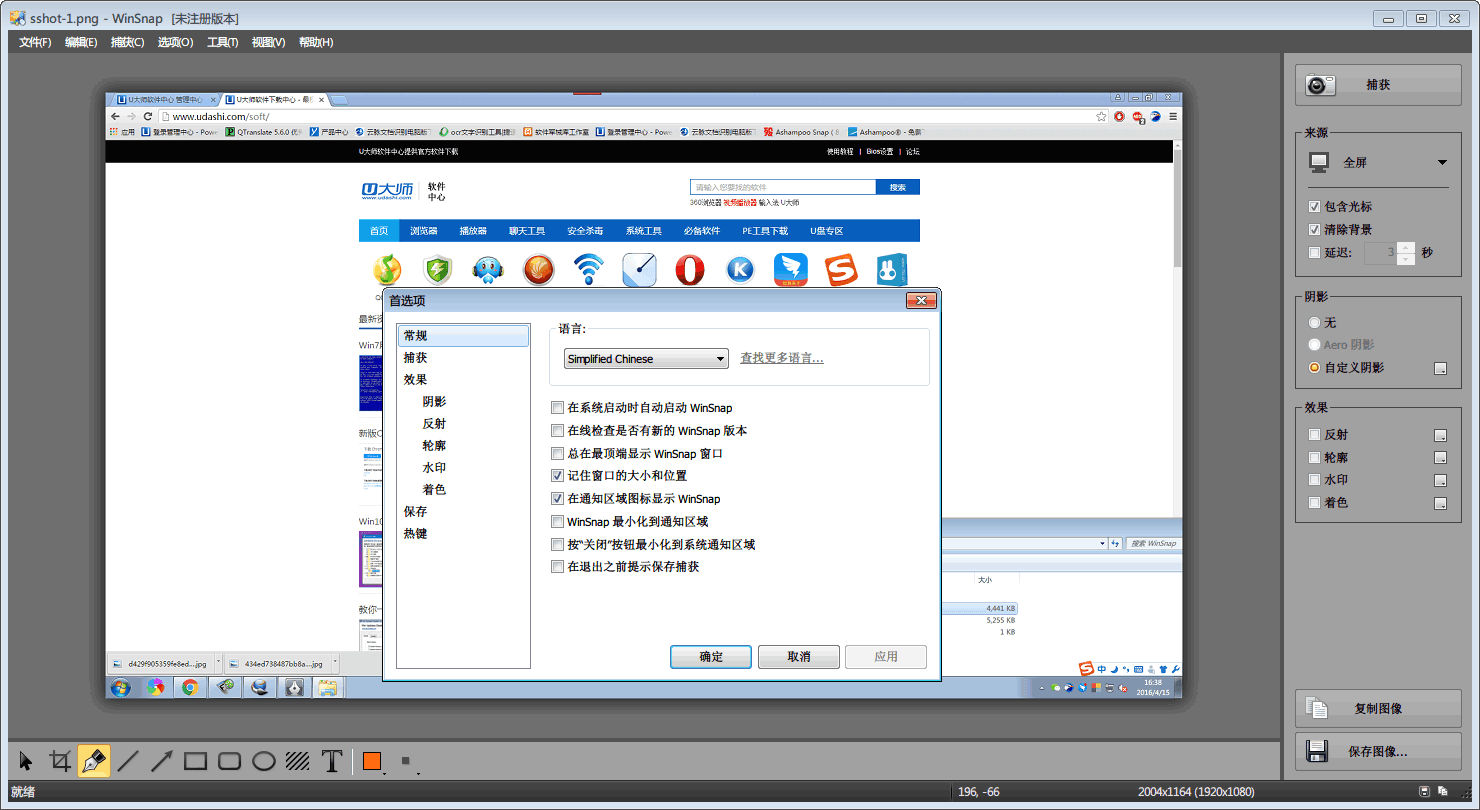Open the 帮助(H) menu
The width and height of the screenshot is (1480, 810).
316,42
